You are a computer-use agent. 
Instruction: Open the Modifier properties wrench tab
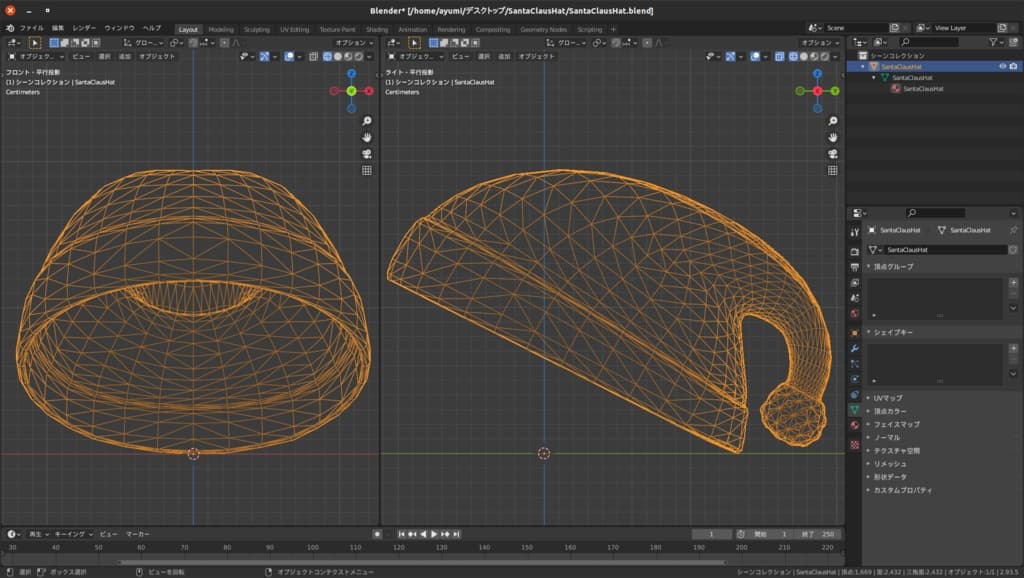coord(855,348)
